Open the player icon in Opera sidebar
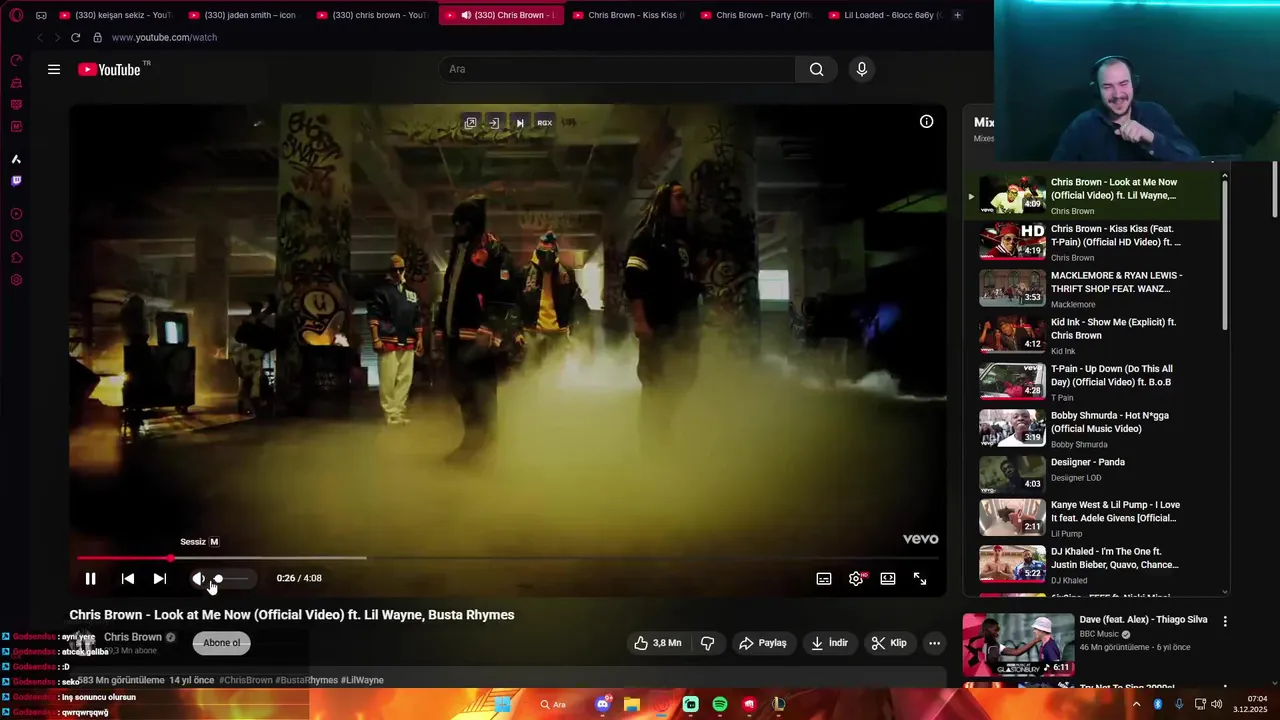The width and height of the screenshot is (1280, 720). pyautogui.click(x=16, y=214)
